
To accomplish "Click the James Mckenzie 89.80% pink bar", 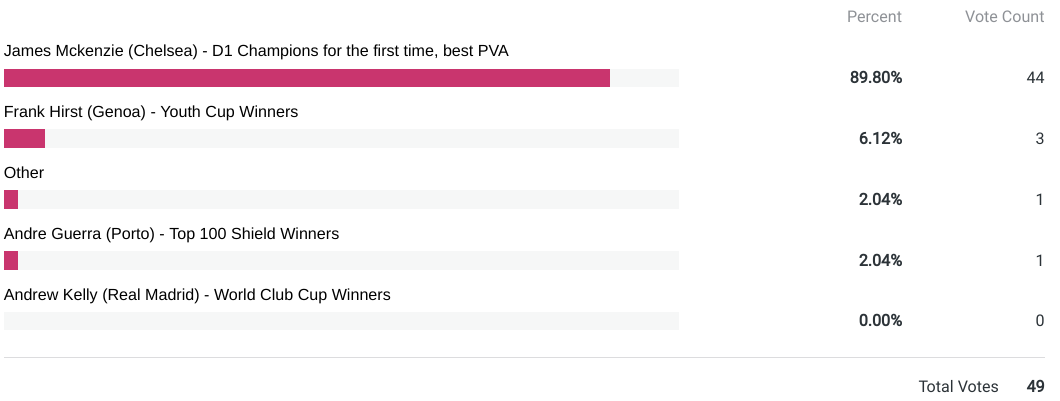I will pos(307,78).
